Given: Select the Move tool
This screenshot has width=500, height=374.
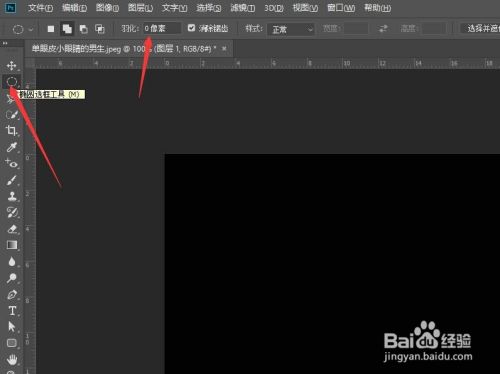Looking at the screenshot, I should (12, 66).
